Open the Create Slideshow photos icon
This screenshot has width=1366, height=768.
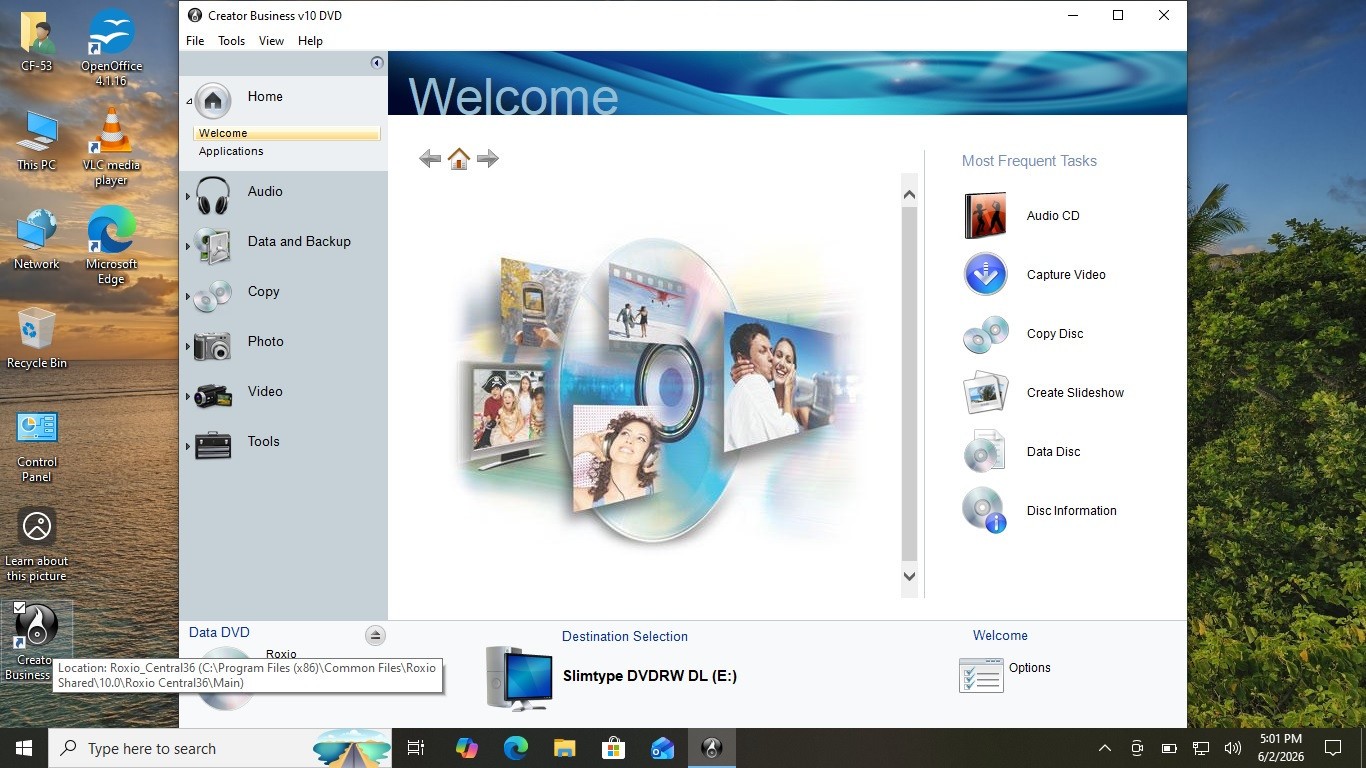(x=985, y=393)
